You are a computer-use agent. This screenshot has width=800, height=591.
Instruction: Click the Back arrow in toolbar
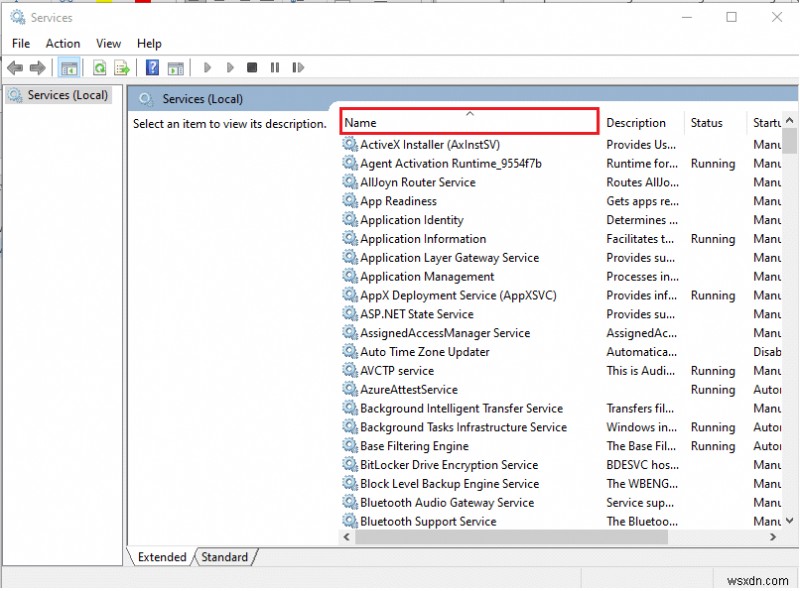(x=15, y=68)
